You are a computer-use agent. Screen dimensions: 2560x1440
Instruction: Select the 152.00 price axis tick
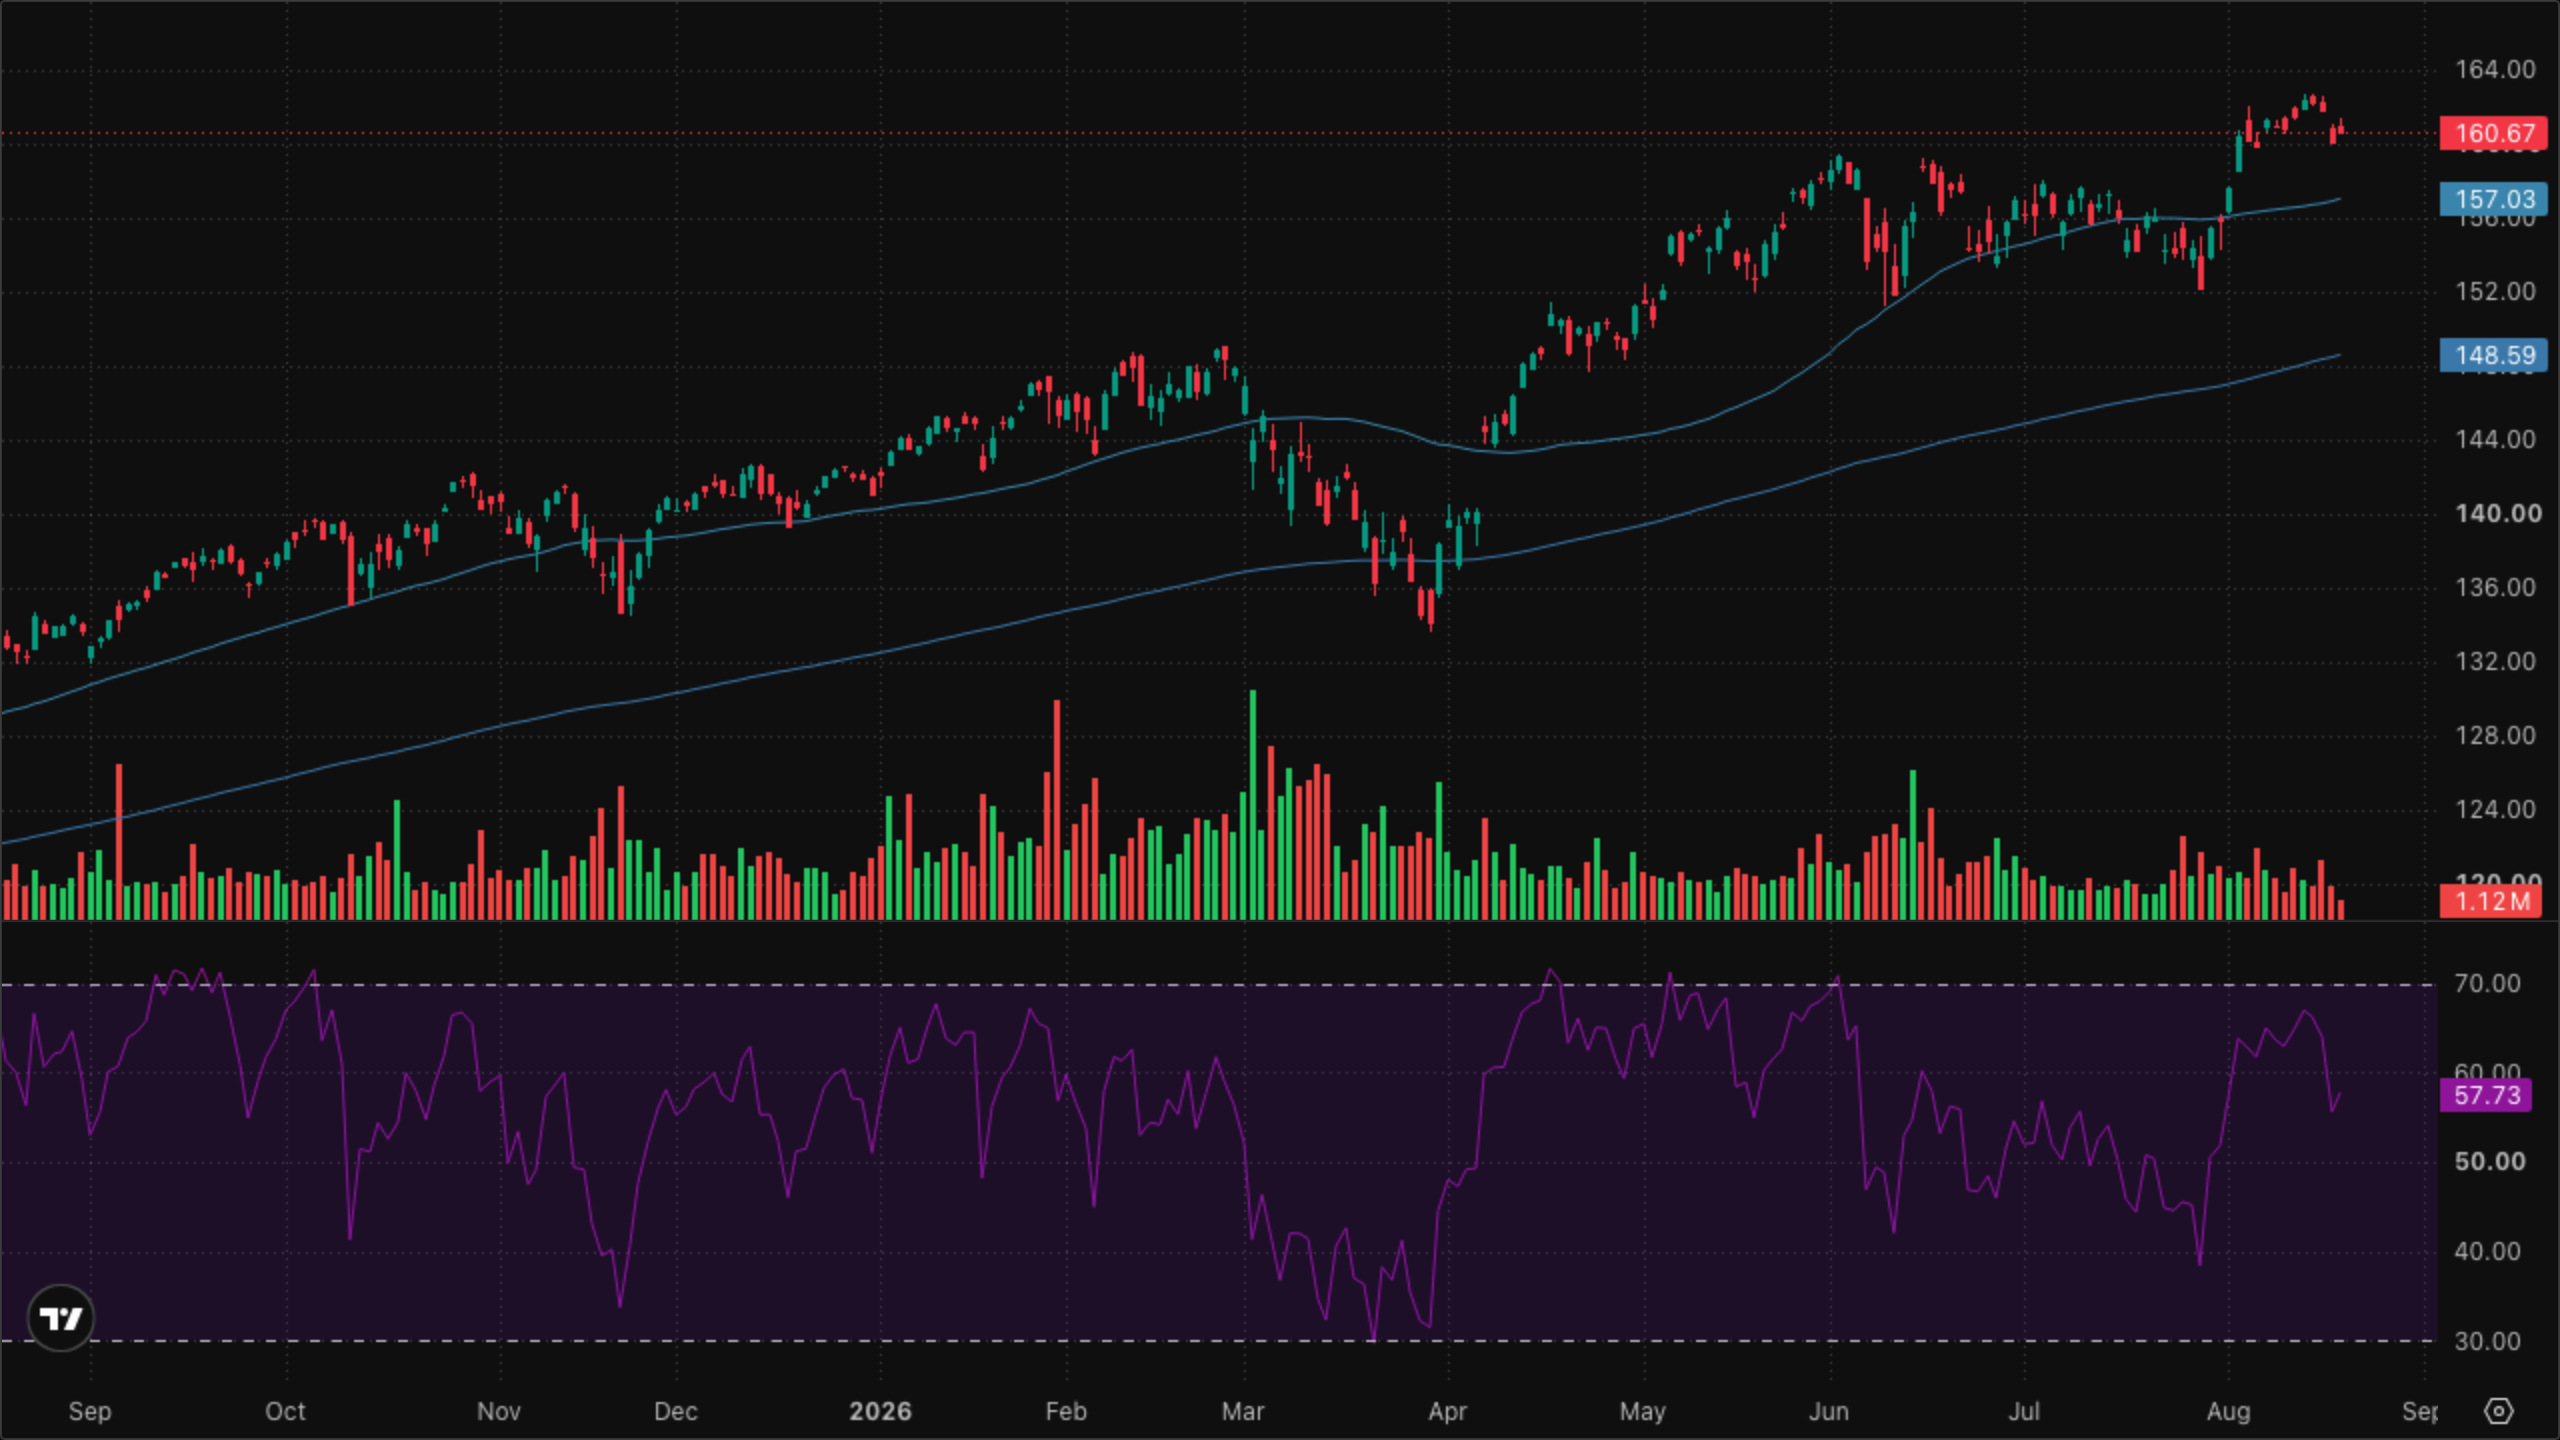click(x=2495, y=291)
